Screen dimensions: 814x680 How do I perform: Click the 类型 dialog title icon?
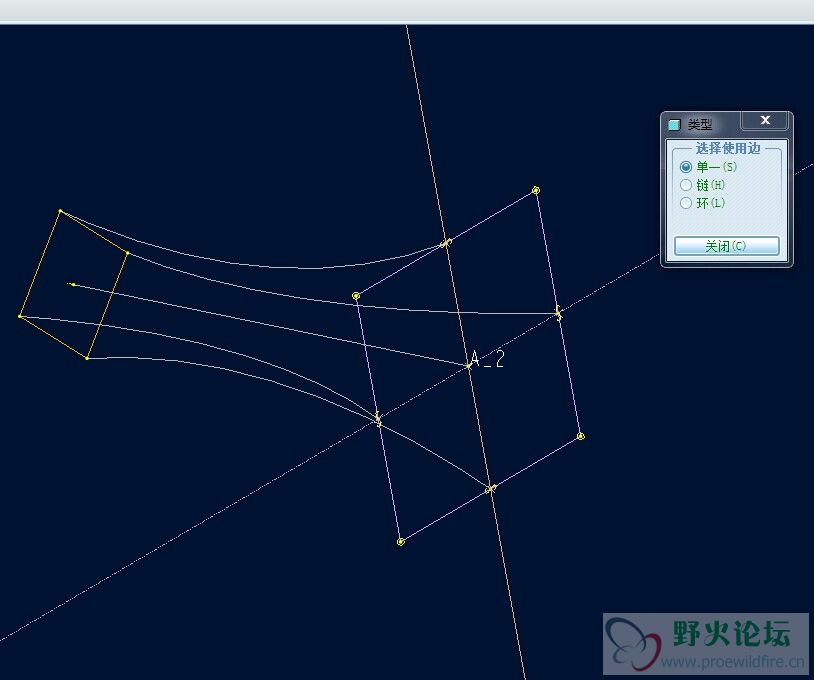point(674,125)
